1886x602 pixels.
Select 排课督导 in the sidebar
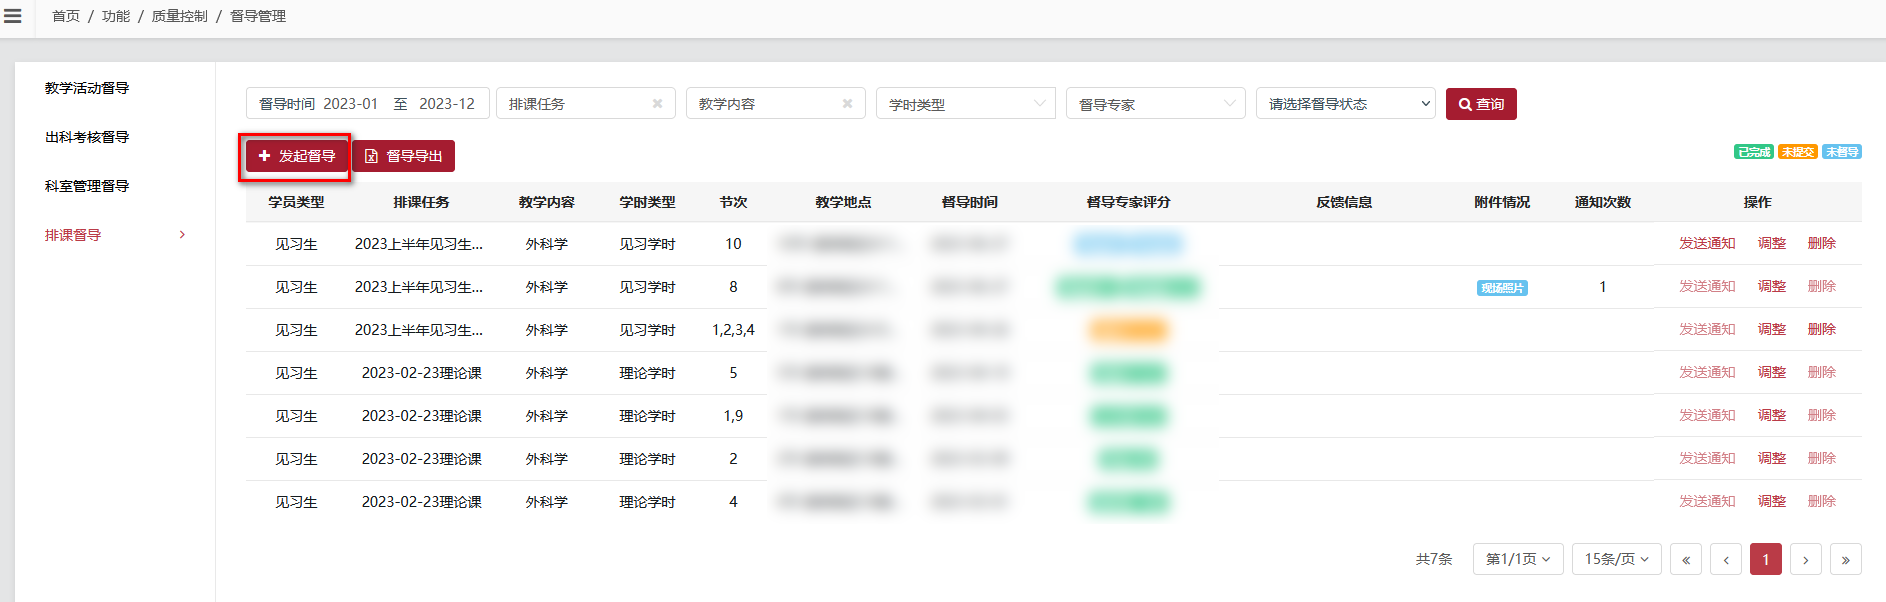pyautogui.click(x=73, y=235)
